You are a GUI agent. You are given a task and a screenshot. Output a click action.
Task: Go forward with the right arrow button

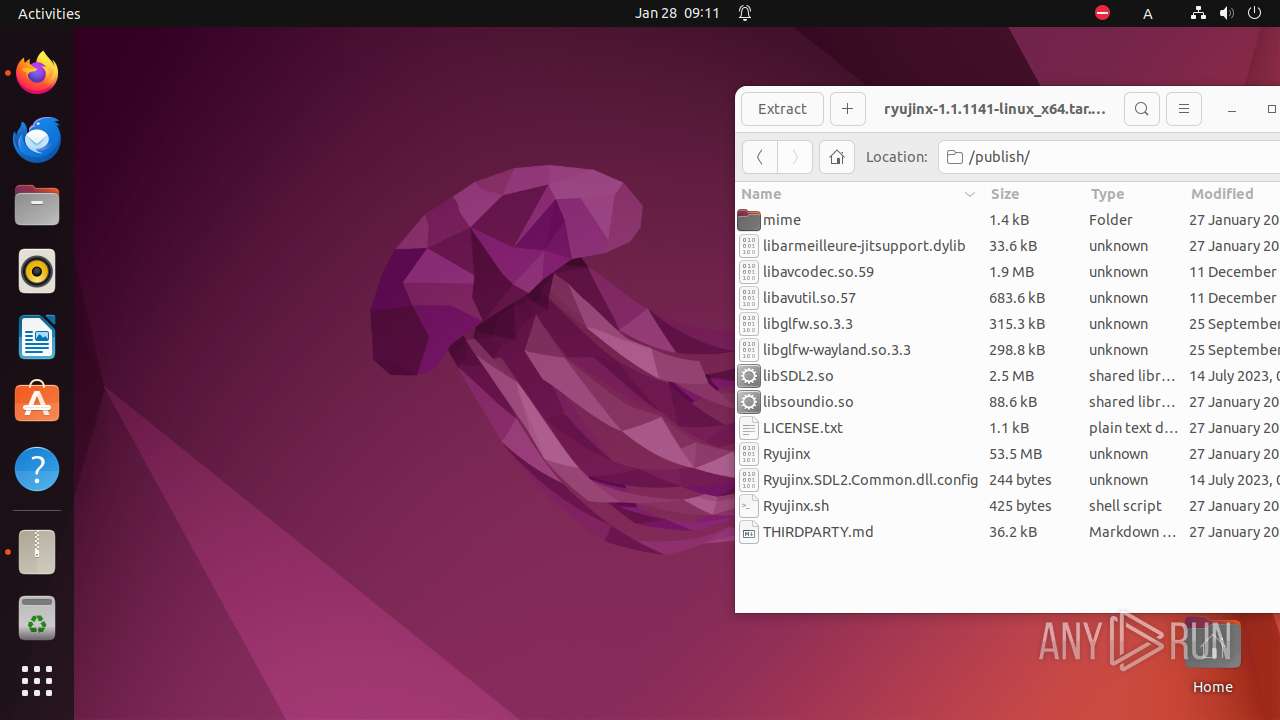click(x=795, y=157)
